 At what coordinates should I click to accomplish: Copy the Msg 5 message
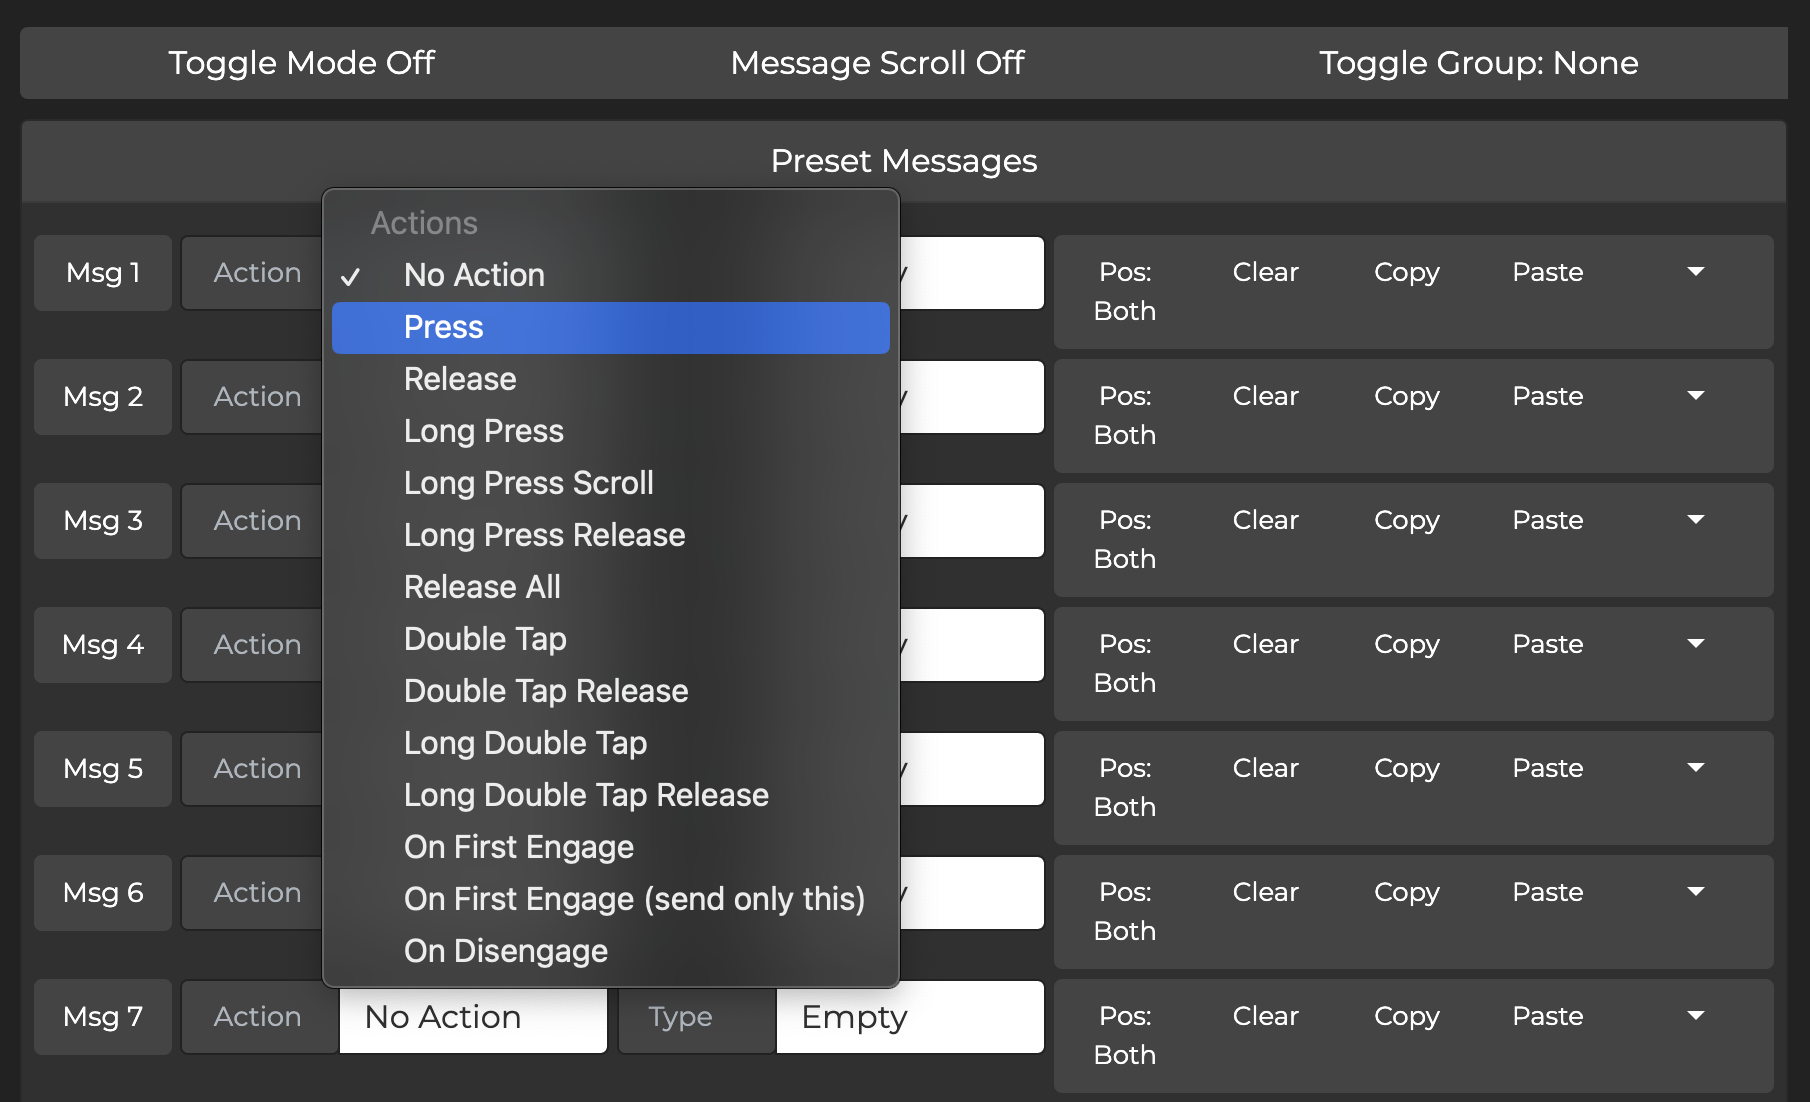coord(1406,768)
